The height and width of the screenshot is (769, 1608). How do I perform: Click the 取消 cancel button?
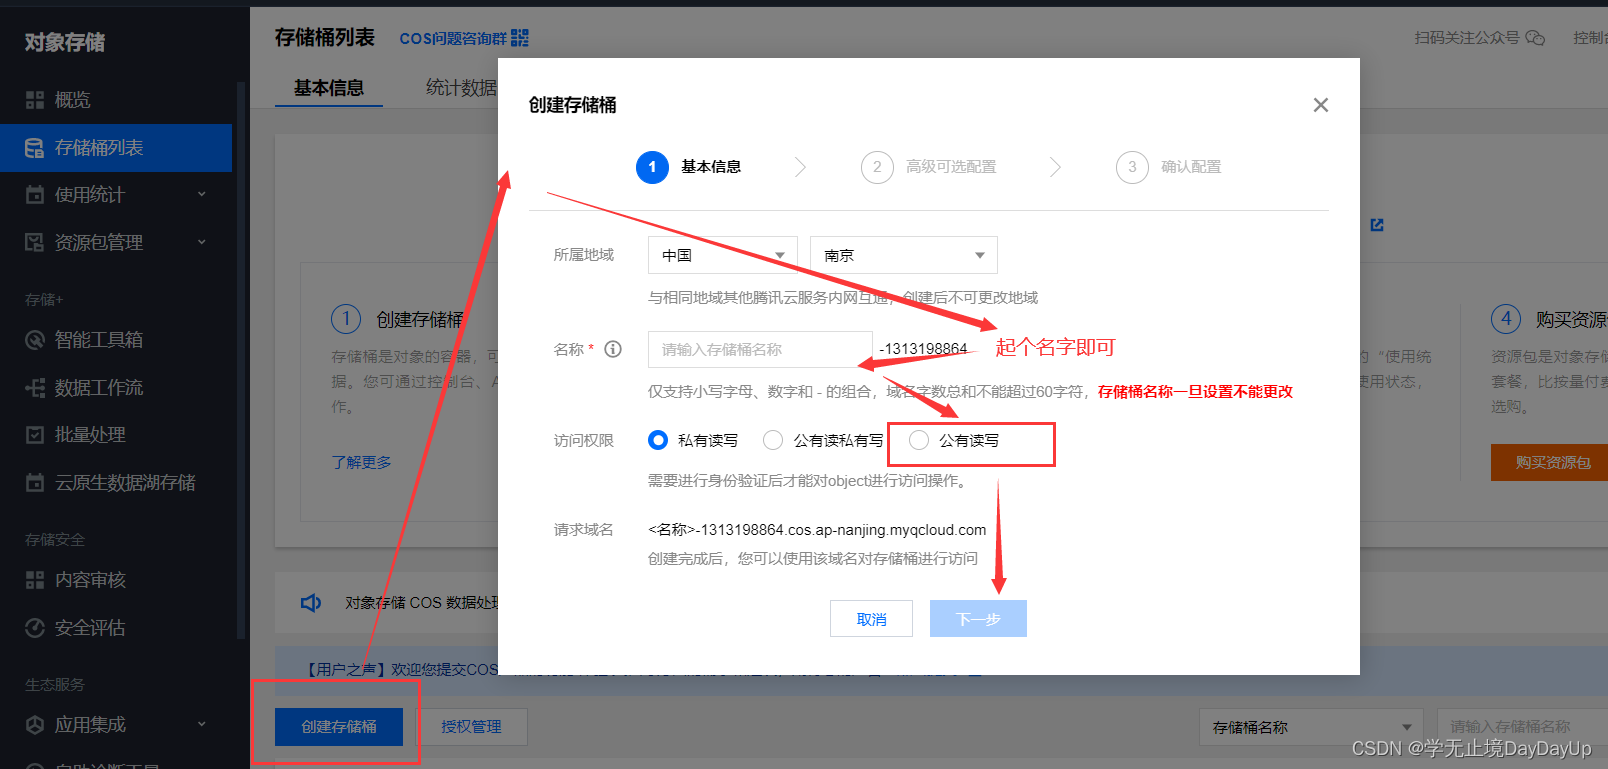(x=871, y=619)
